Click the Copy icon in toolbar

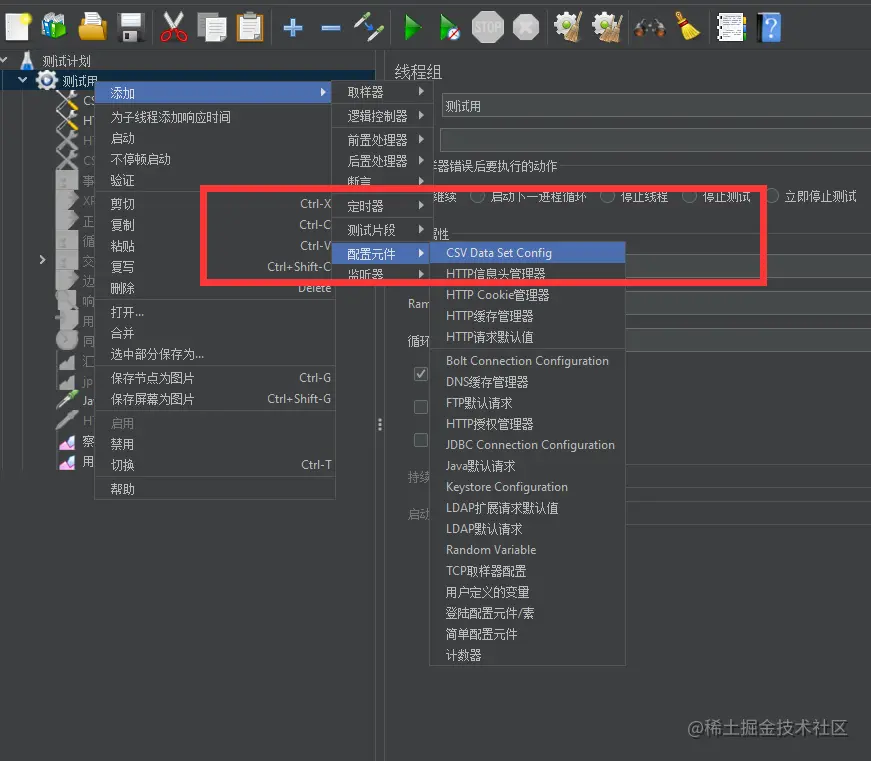212,27
